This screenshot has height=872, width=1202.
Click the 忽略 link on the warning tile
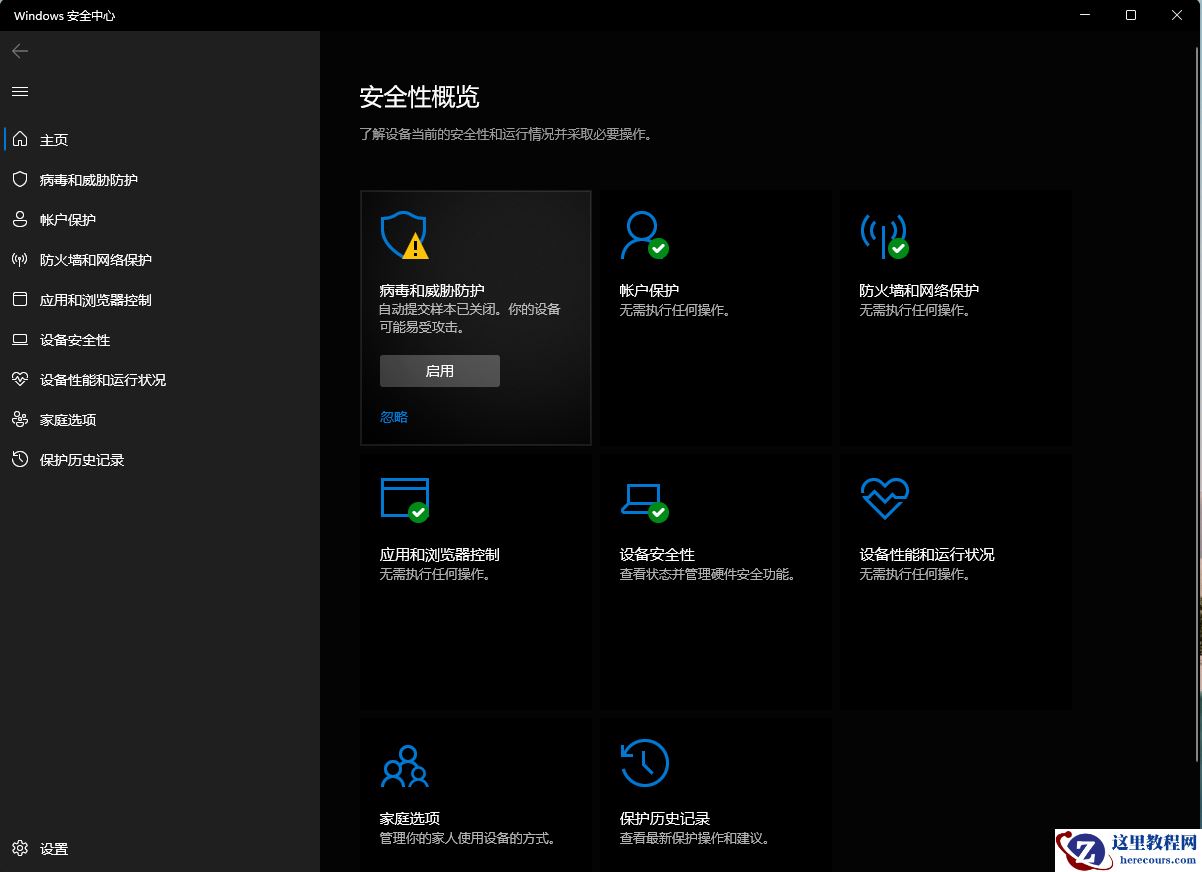[x=392, y=416]
